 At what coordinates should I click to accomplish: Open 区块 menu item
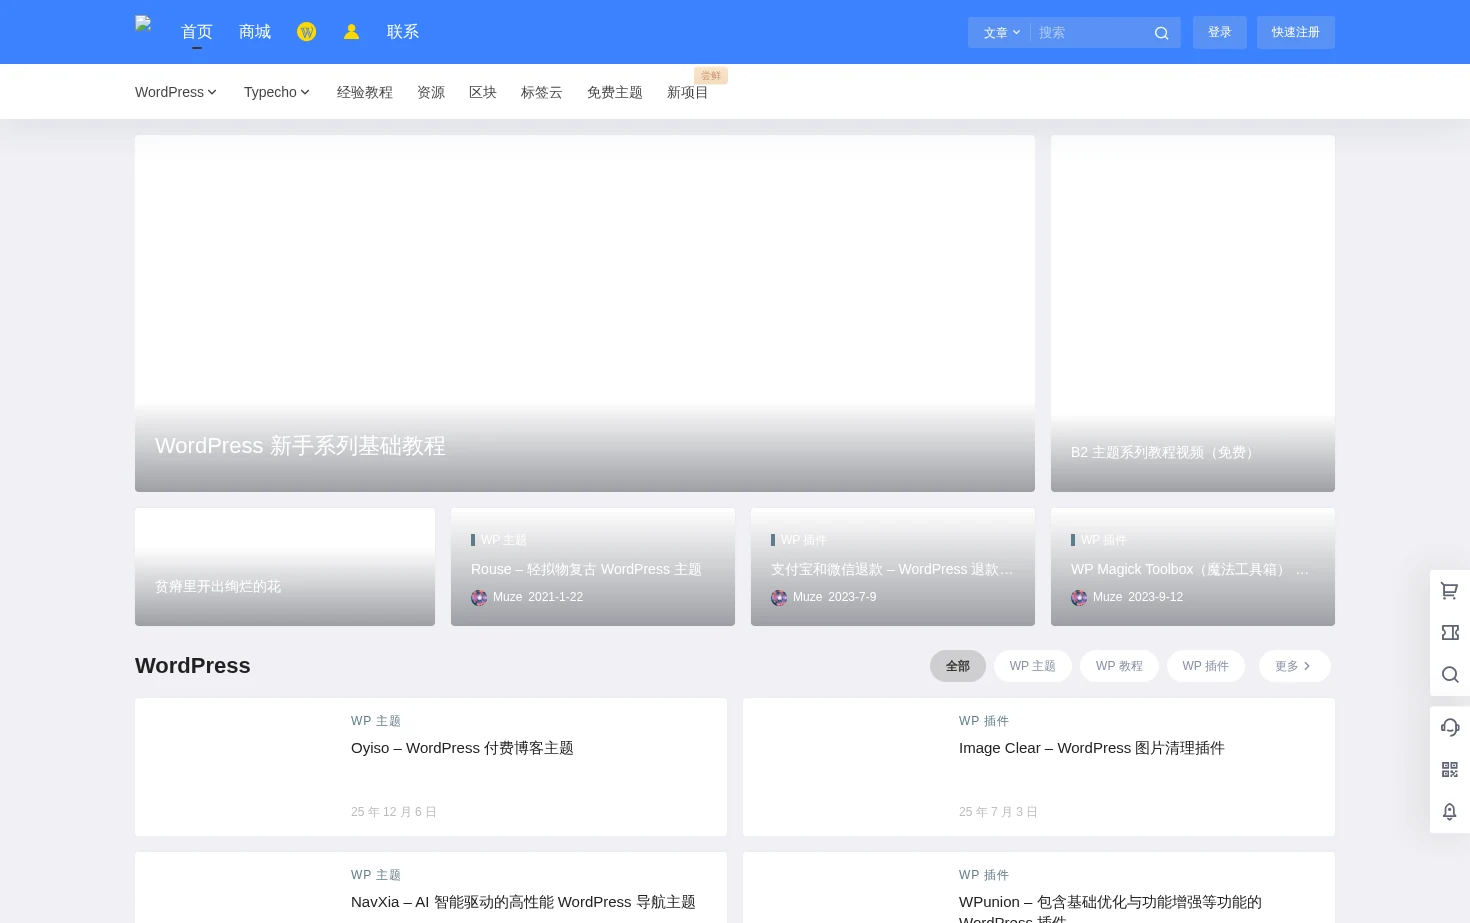[x=483, y=92]
